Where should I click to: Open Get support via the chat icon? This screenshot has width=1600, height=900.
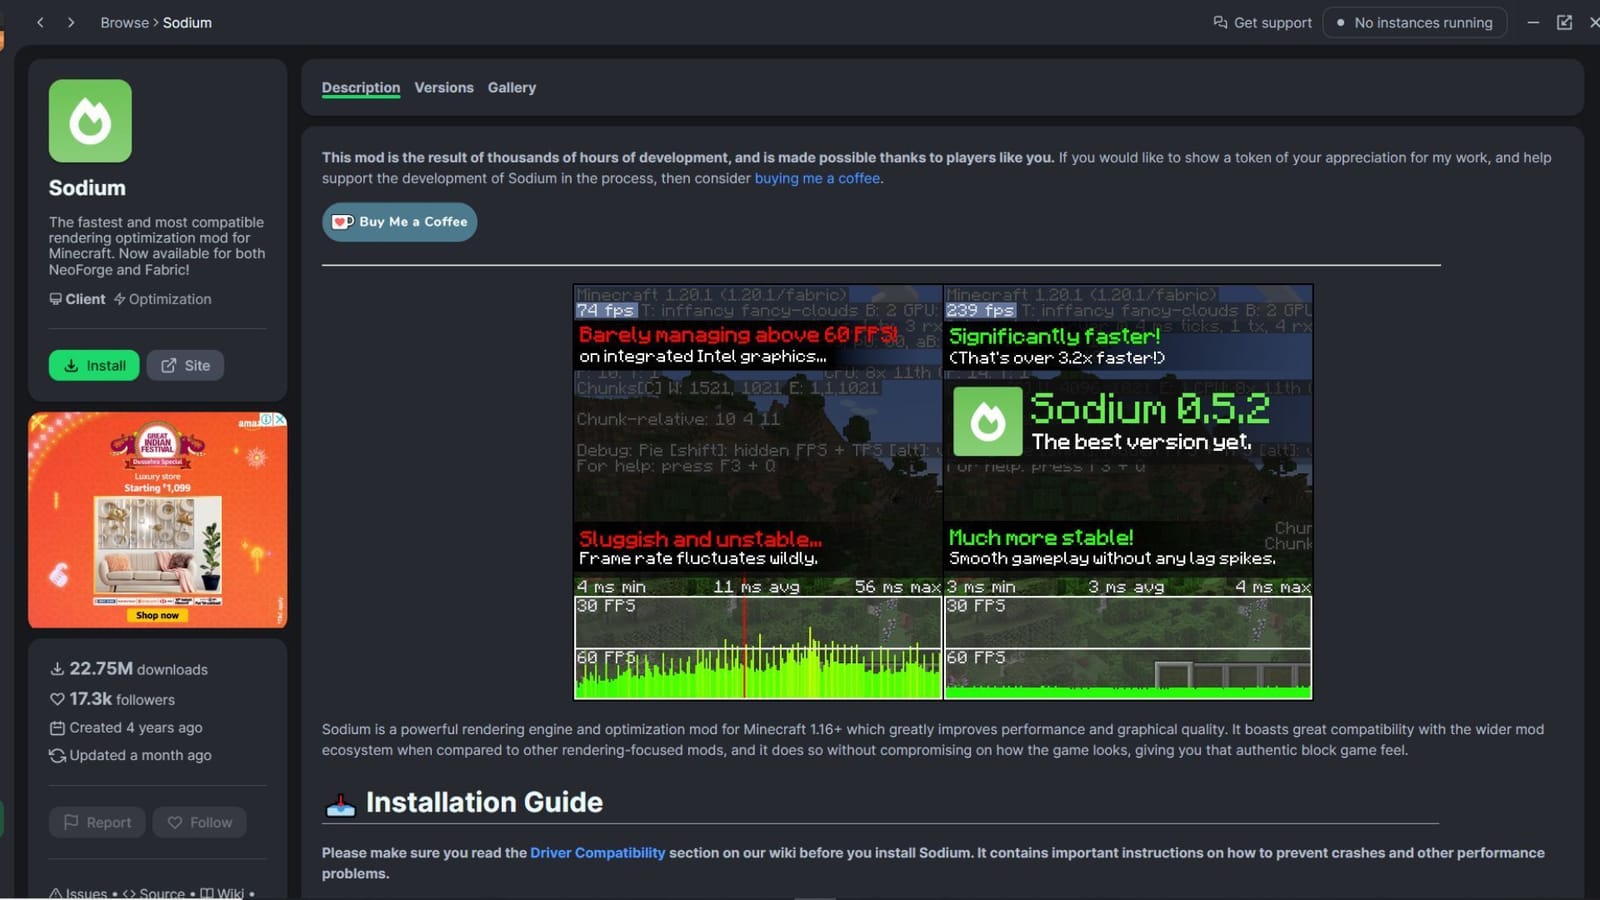tap(1222, 22)
